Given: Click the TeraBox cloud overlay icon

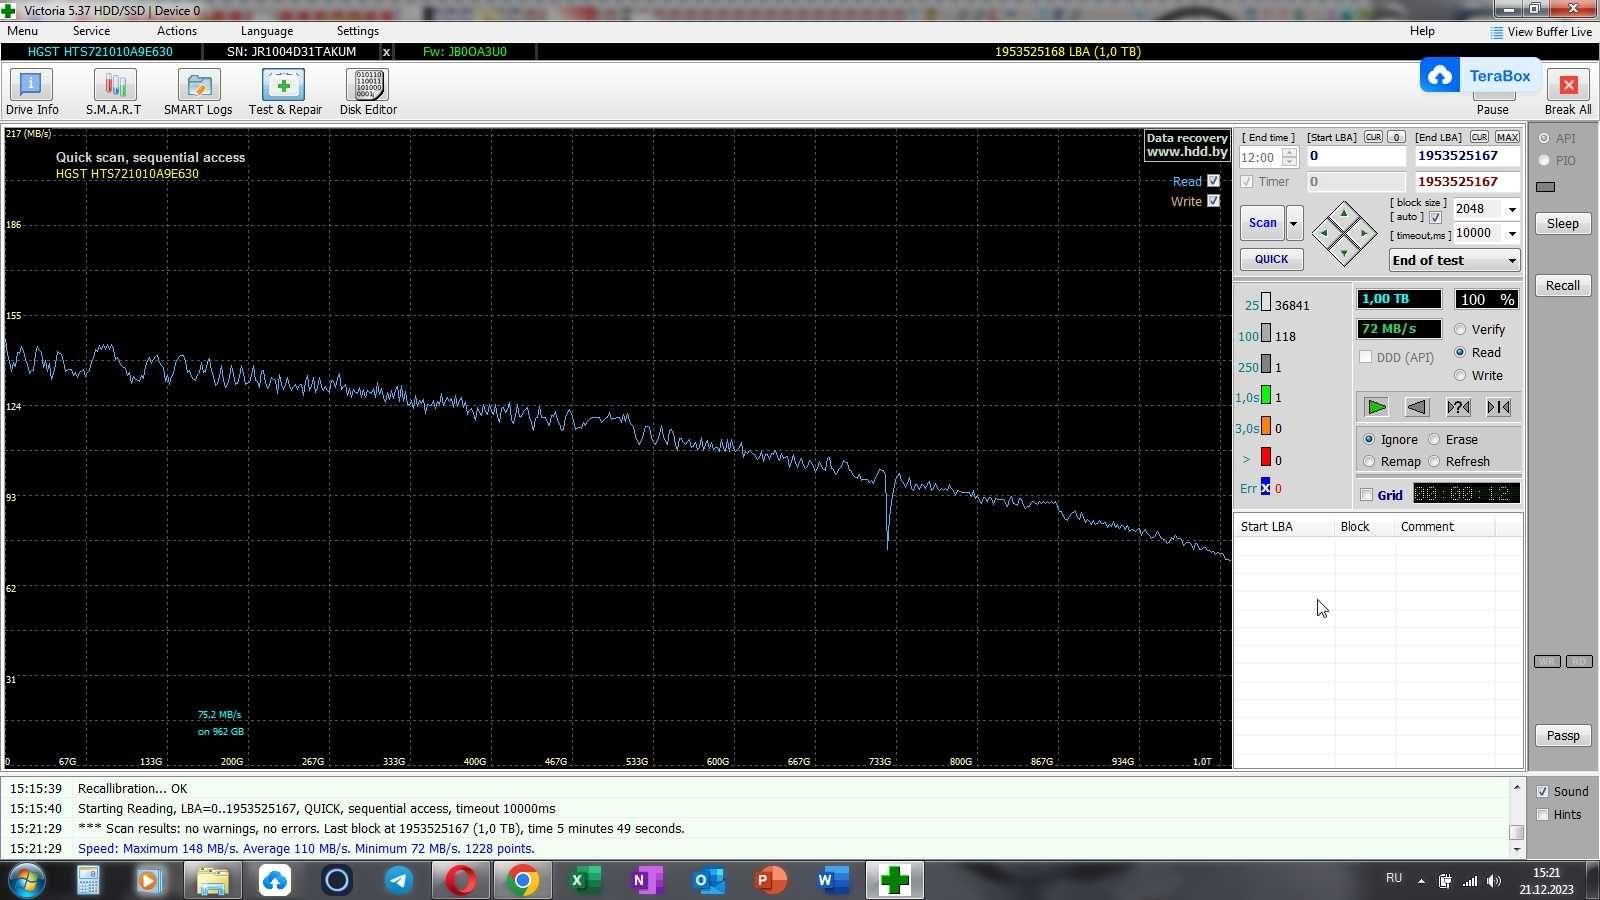Looking at the screenshot, I should tap(1440, 76).
